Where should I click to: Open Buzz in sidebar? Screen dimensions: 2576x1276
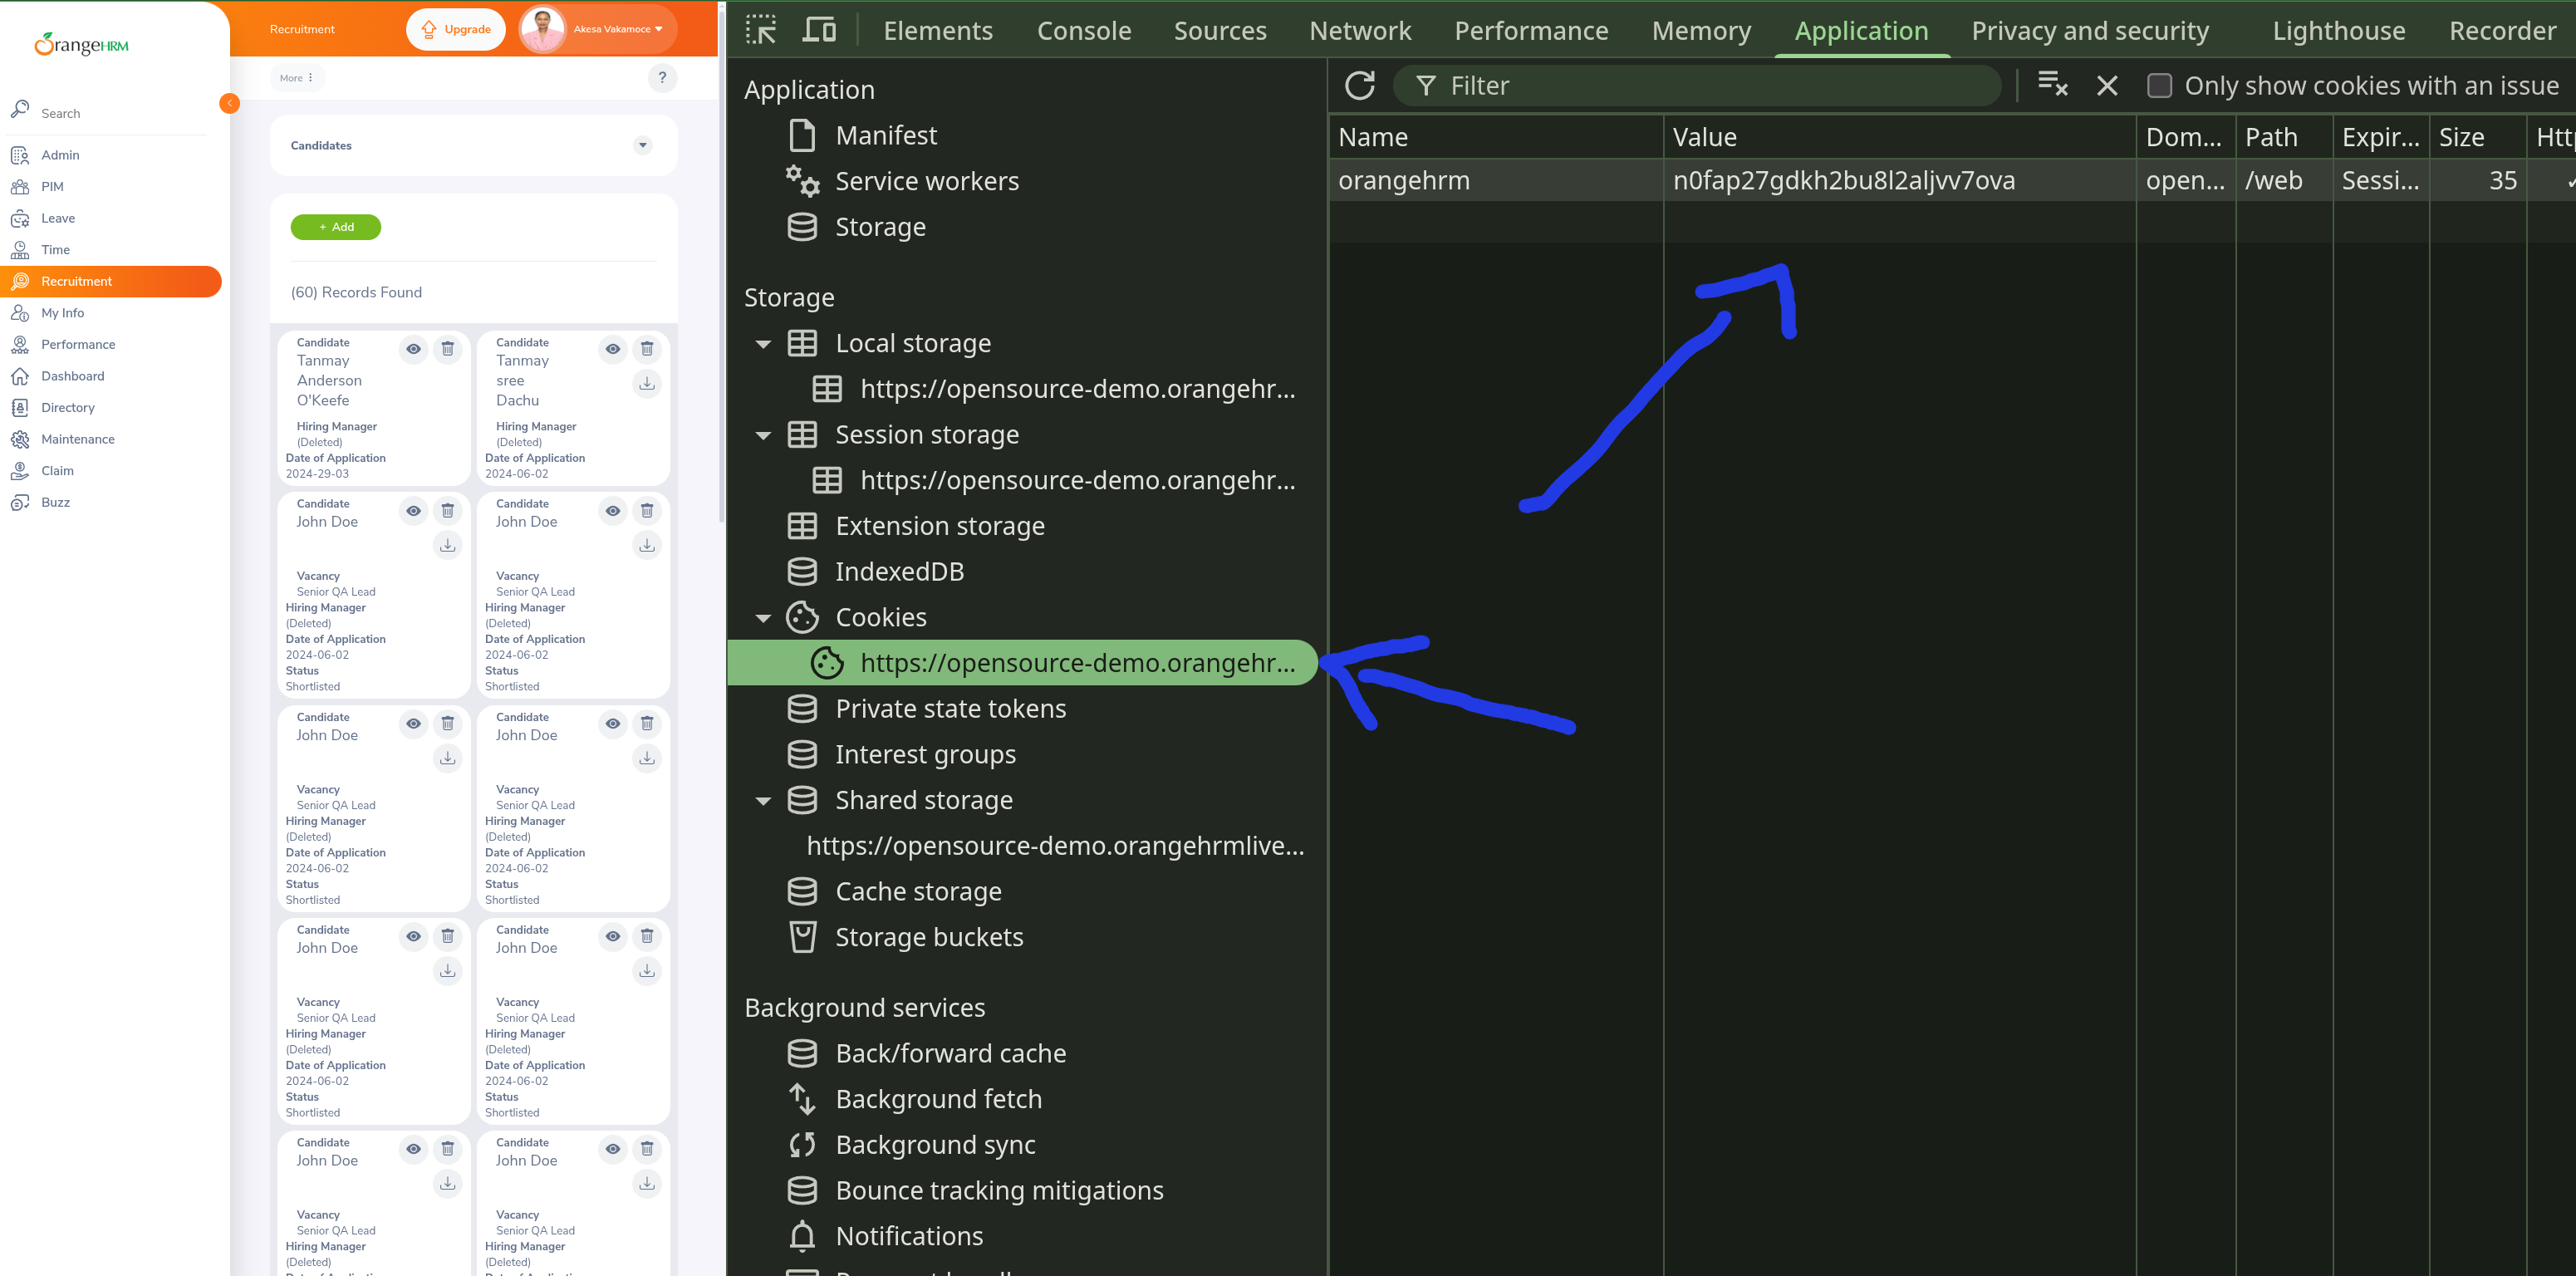[x=110, y=502]
